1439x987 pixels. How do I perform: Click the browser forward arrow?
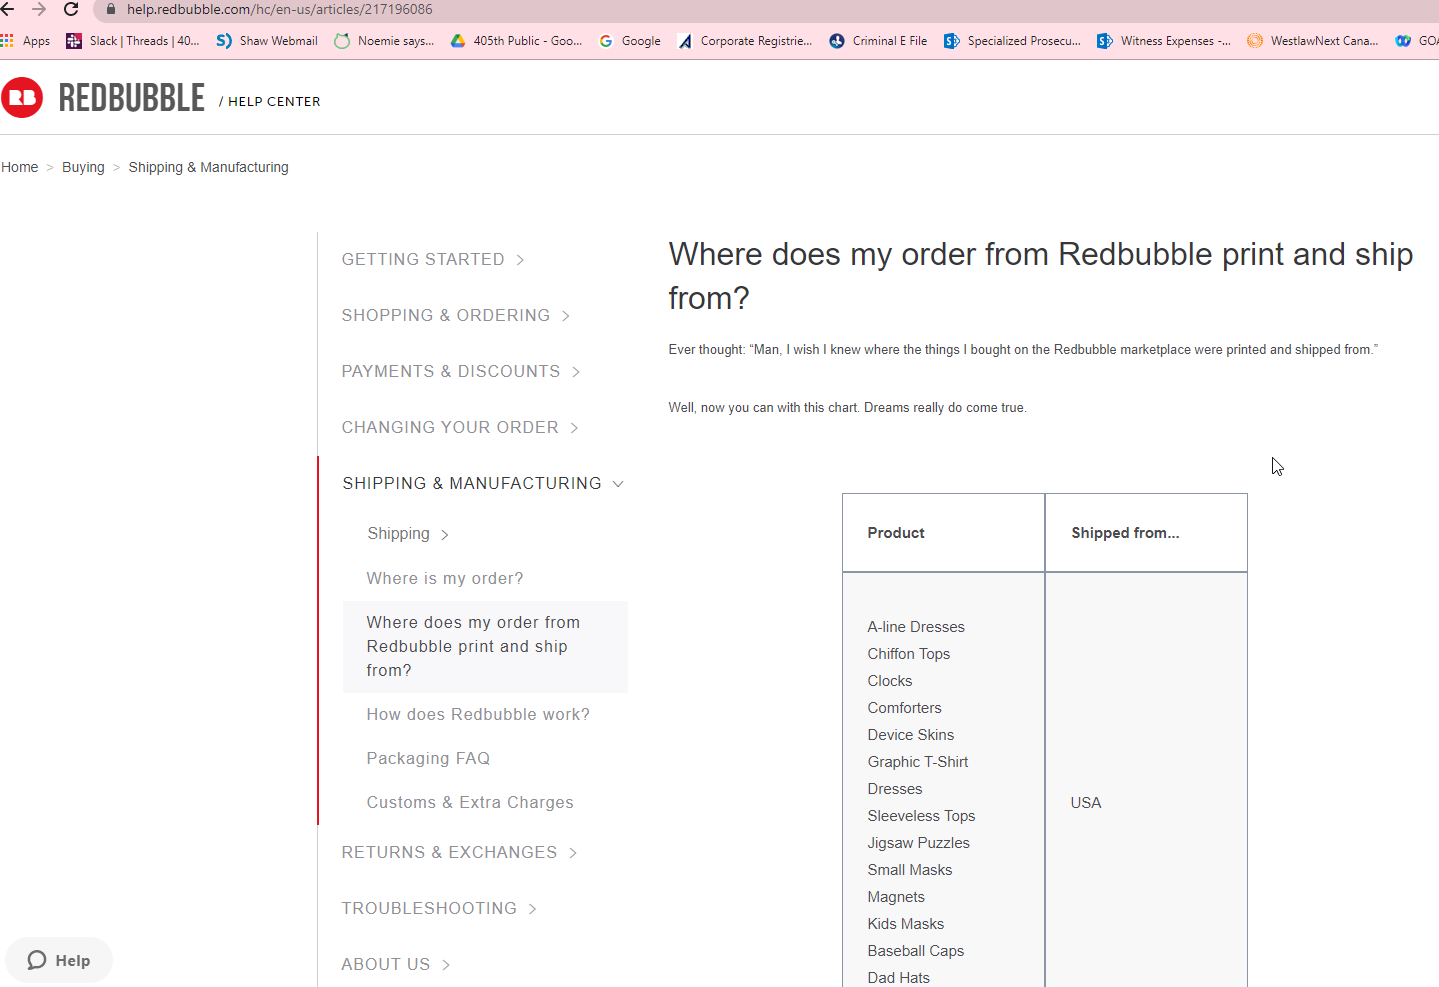click(x=39, y=9)
